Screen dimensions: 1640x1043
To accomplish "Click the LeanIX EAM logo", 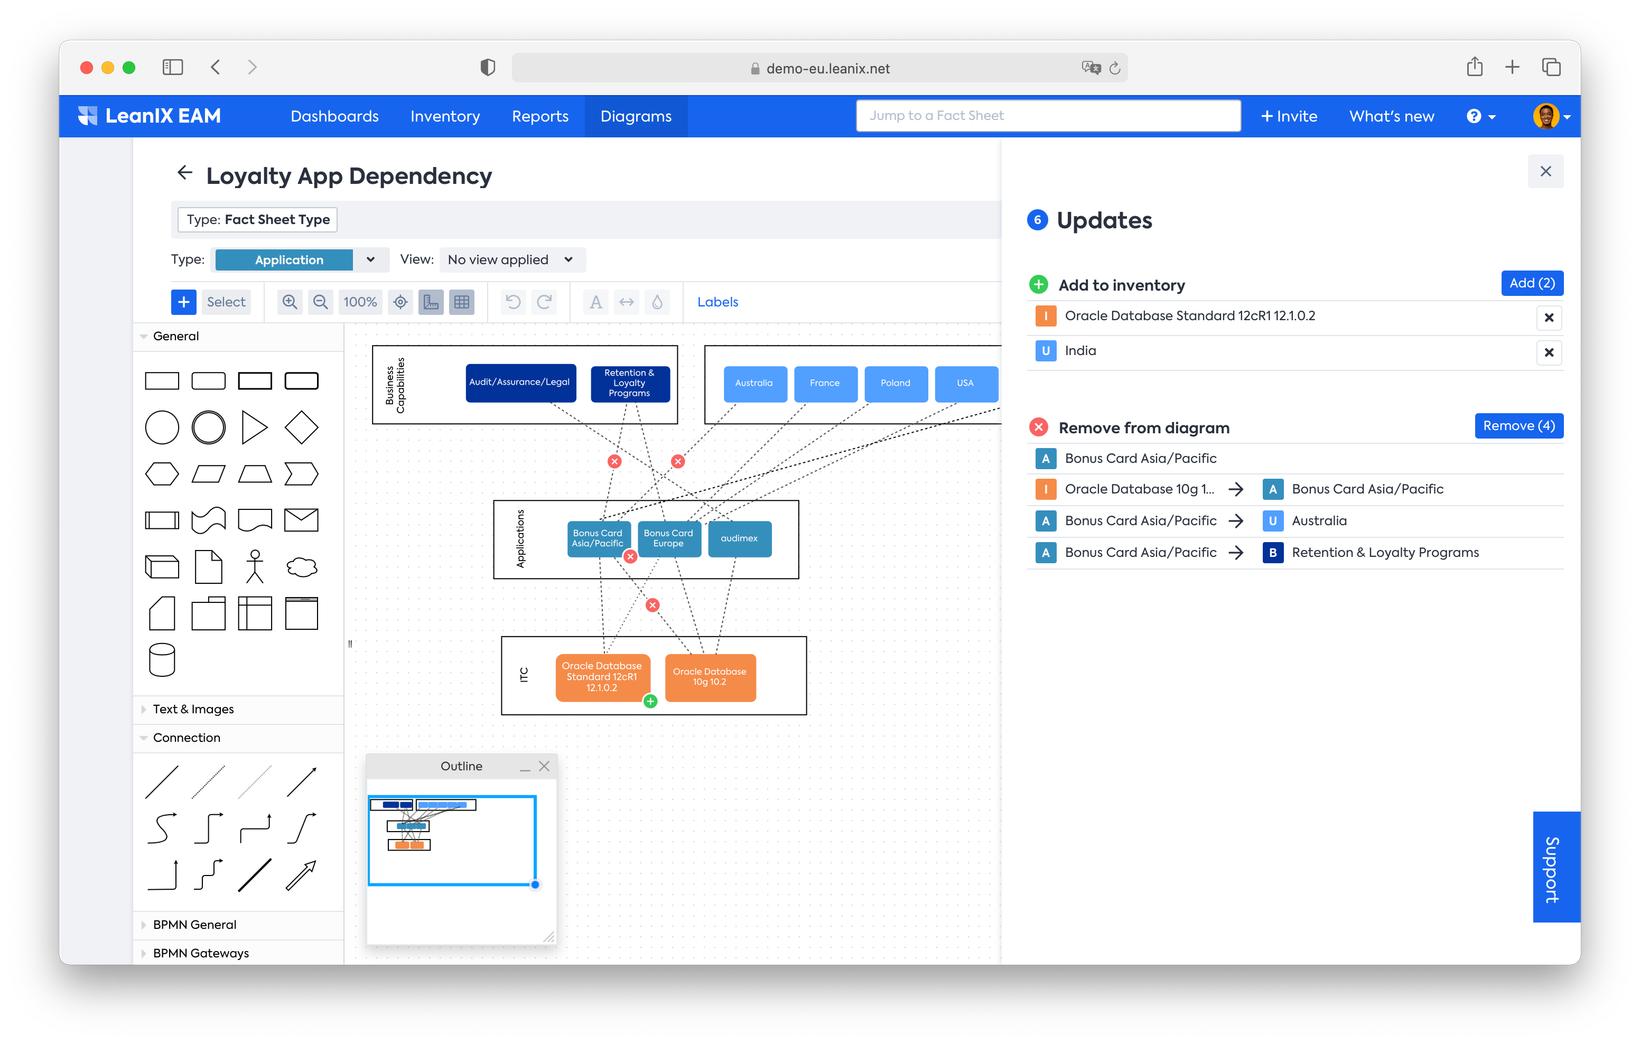I will 150,116.
